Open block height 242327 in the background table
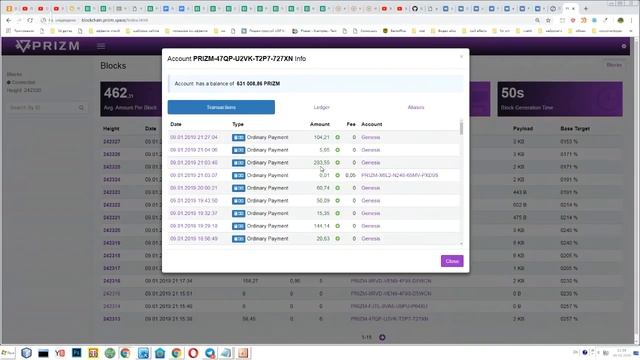 coord(111,142)
